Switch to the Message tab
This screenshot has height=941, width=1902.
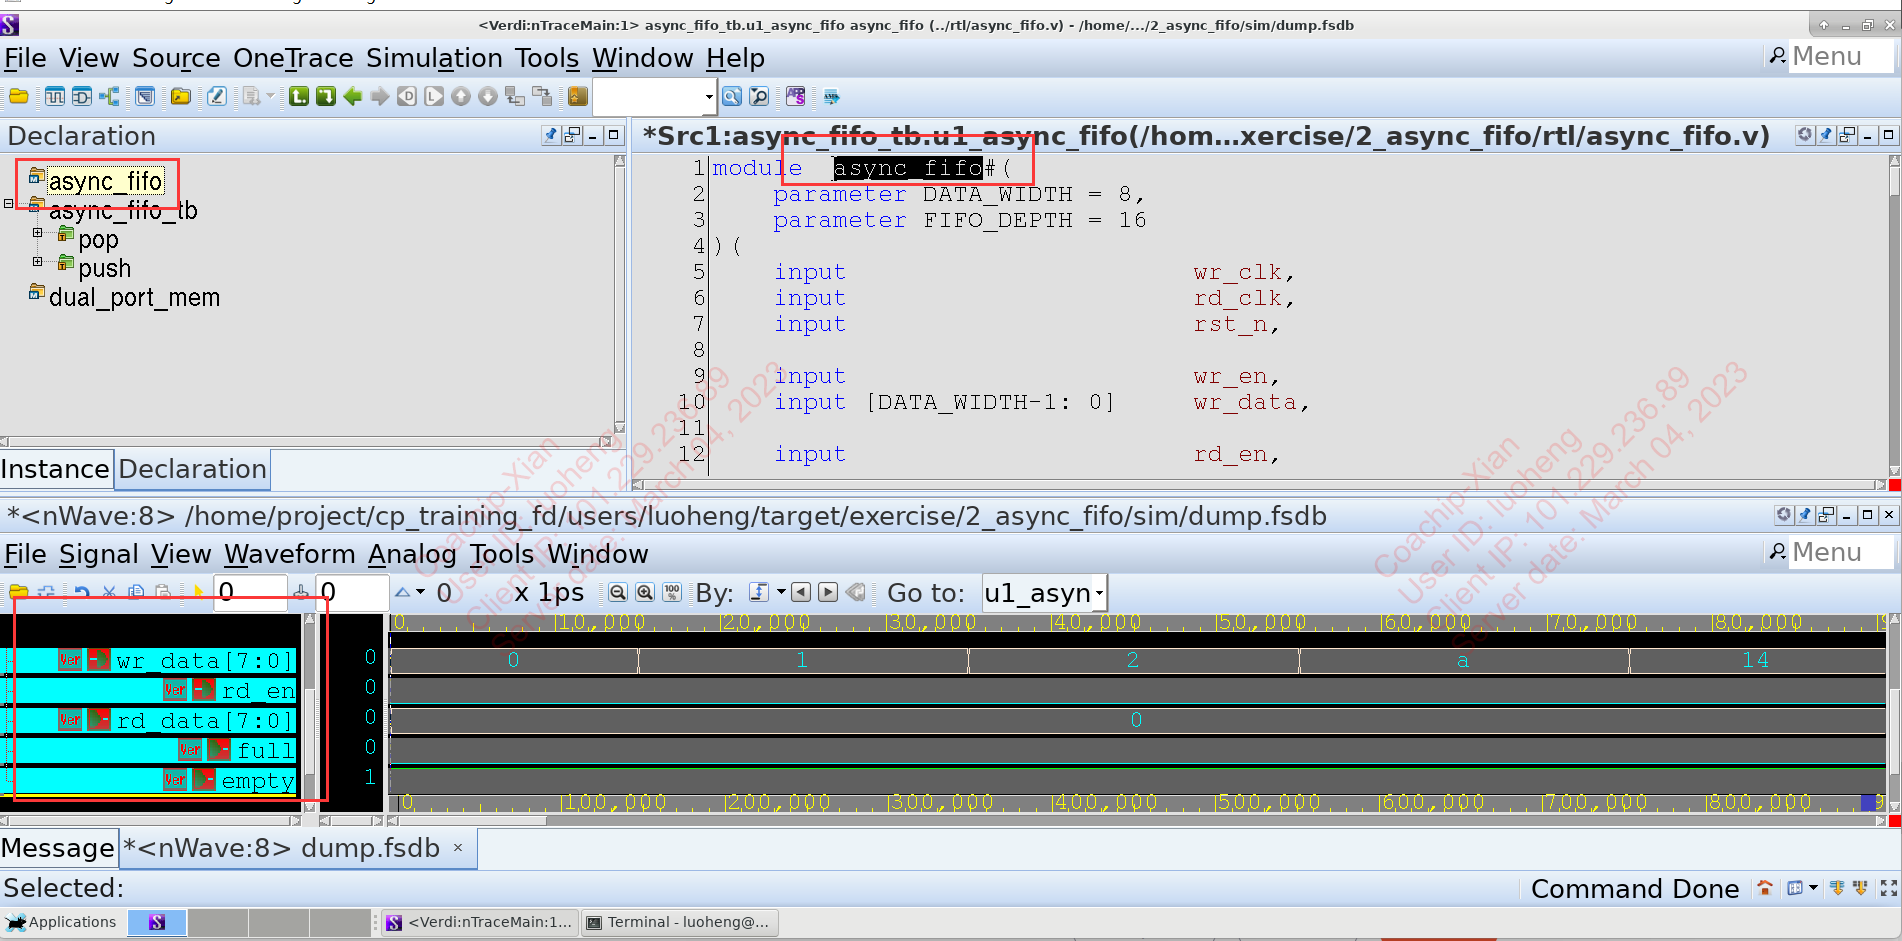coord(57,848)
